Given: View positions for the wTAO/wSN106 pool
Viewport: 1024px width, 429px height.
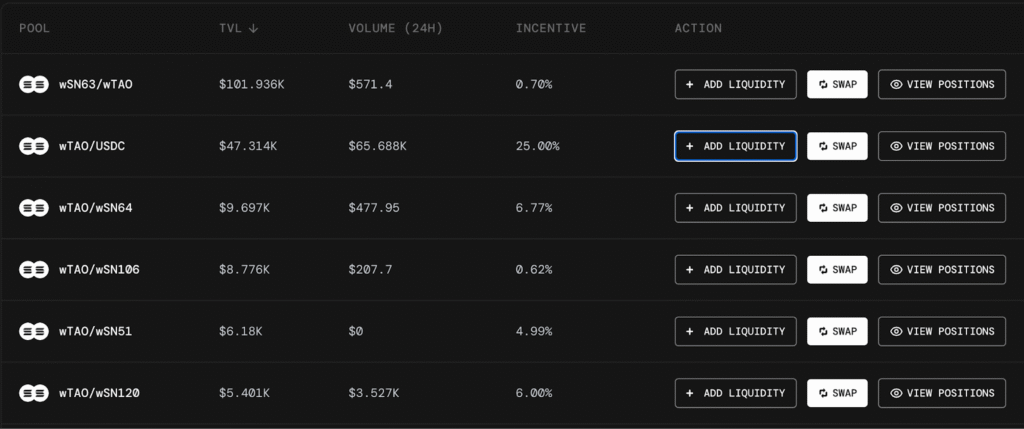Looking at the screenshot, I should coord(942,270).
